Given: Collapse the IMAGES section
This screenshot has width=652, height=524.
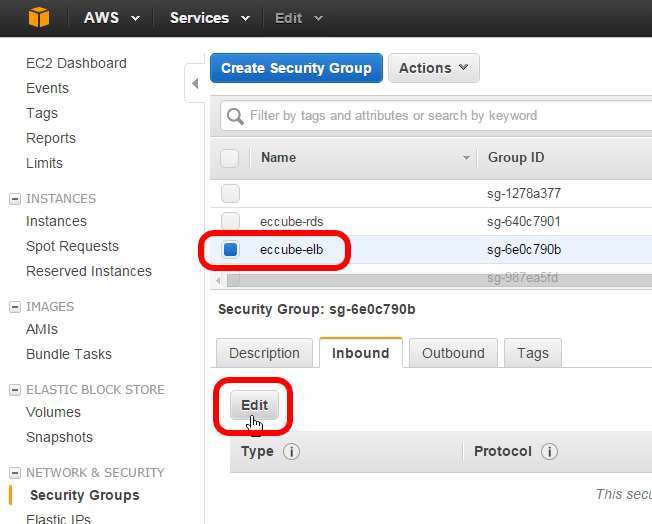Looking at the screenshot, I should tap(15, 307).
